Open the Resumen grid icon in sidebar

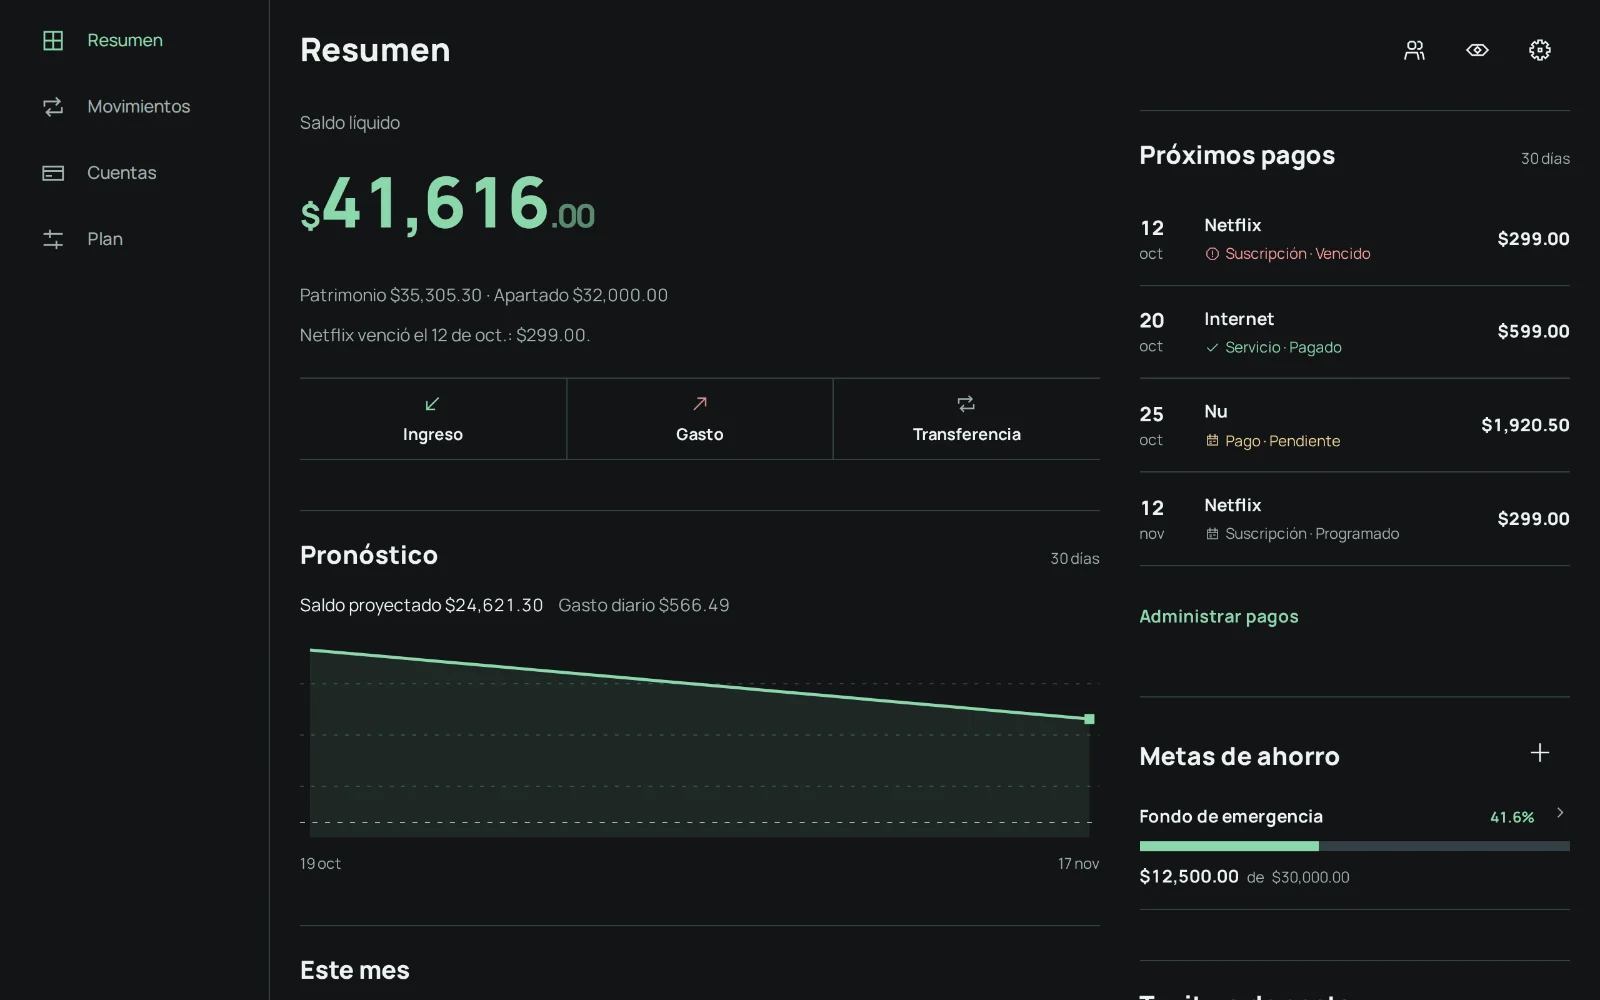click(x=53, y=40)
